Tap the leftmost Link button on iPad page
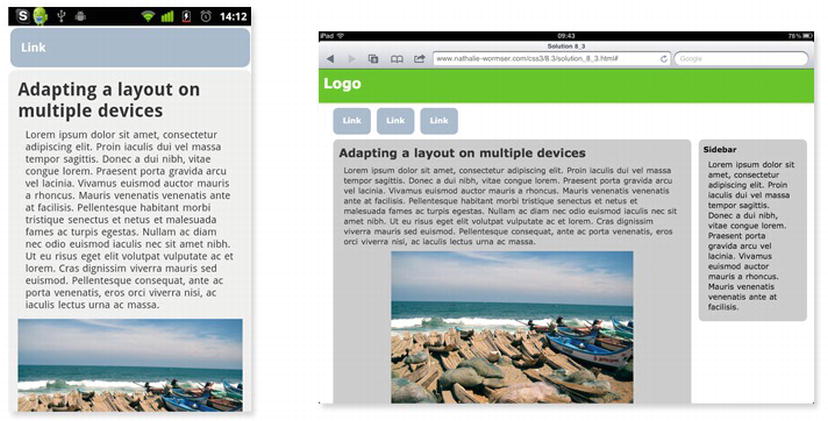Screen dimensions: 828x421 (x=352, y=121)
